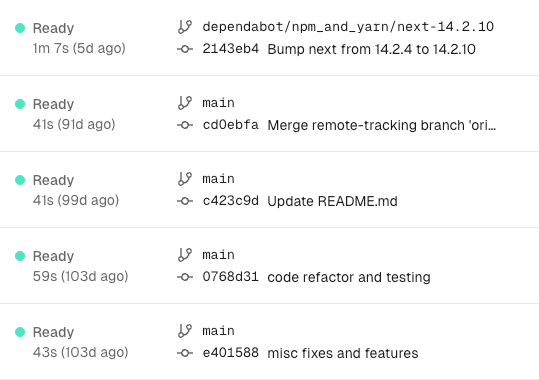Open 'Bump next from 14.2.4 to 14.2.10' commit
The height and width of the screenshot is (380, 539).
pyautogui.click(x=371, y=49)
